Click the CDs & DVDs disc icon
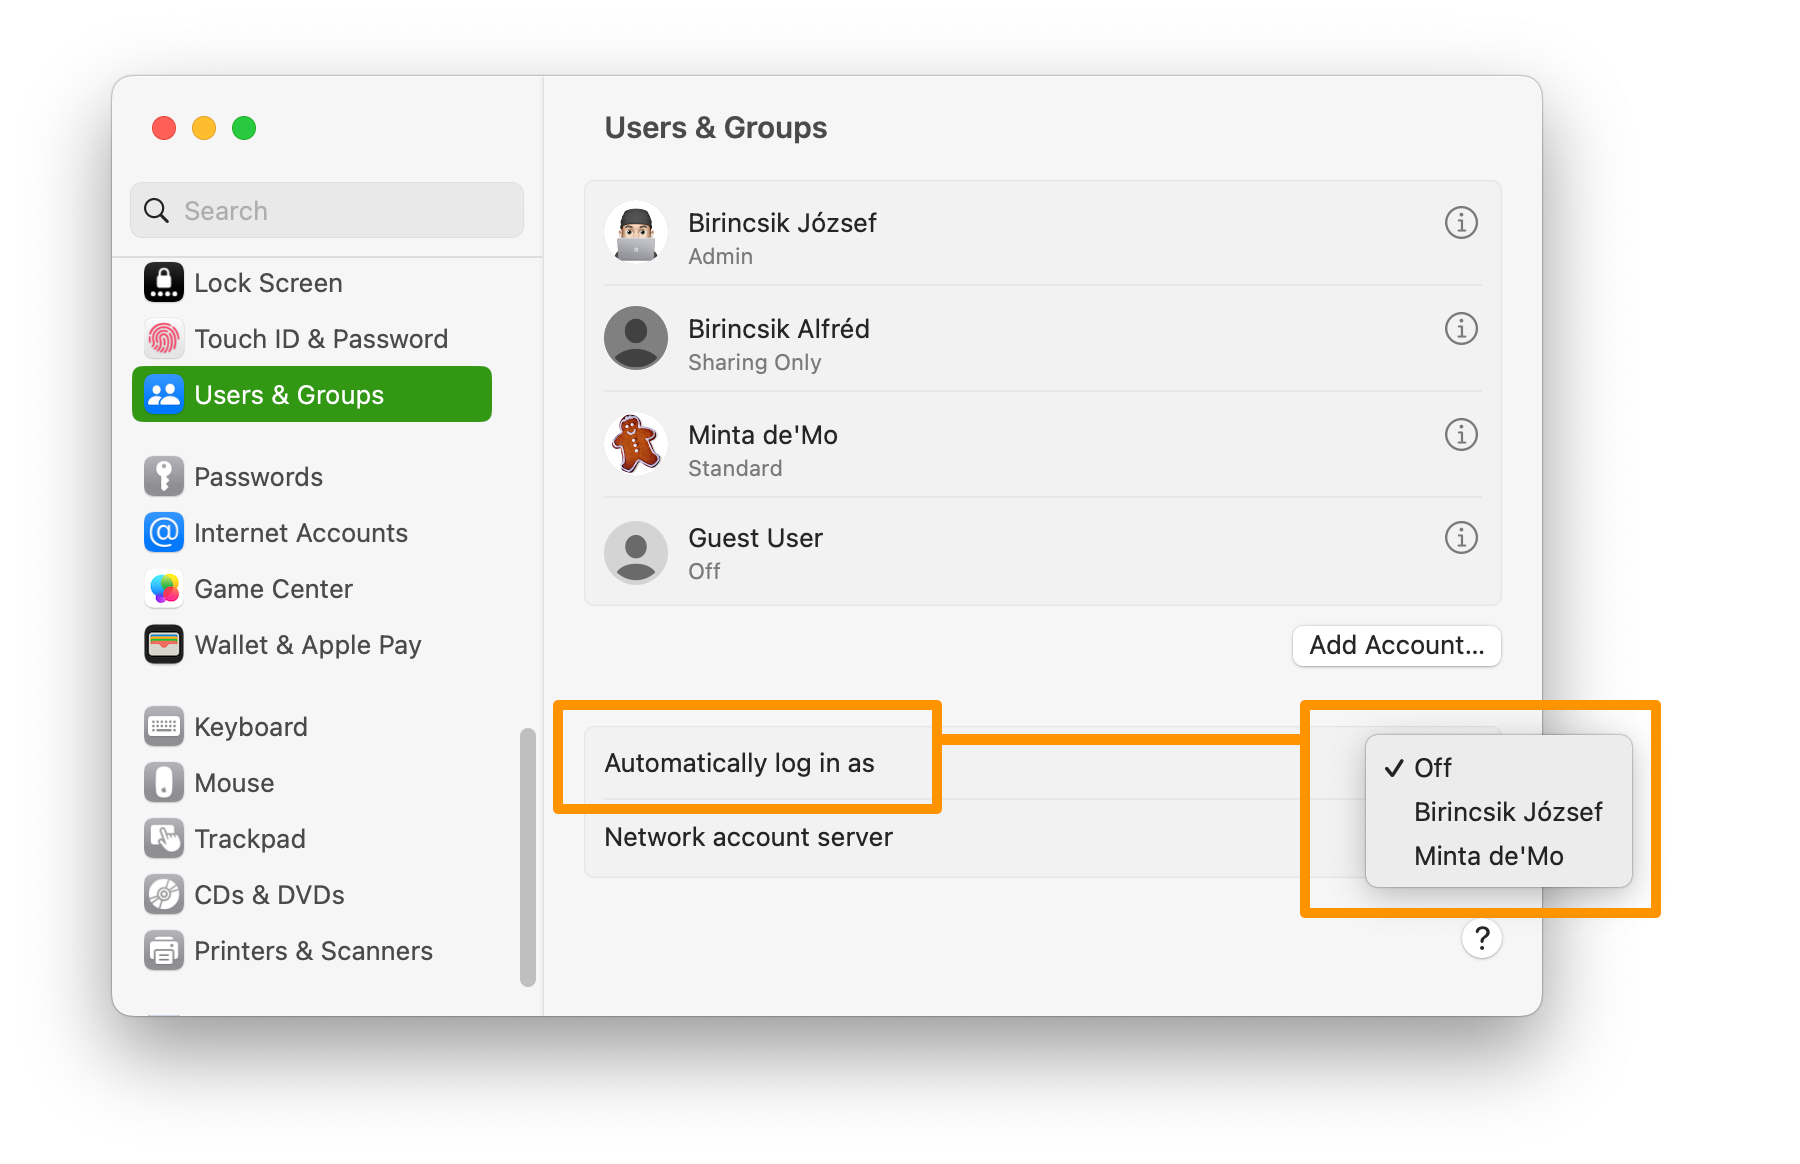The image size is (1800, 1164). [164, 894]
